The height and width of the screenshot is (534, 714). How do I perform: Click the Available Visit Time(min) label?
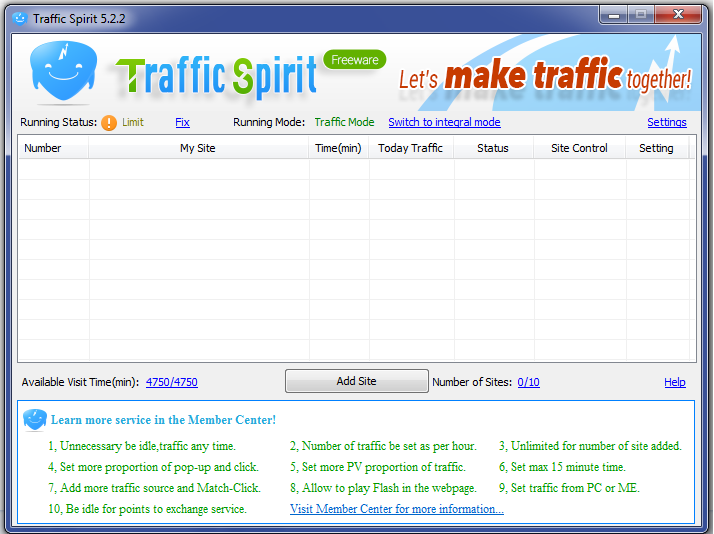click(x=80, y=382)
